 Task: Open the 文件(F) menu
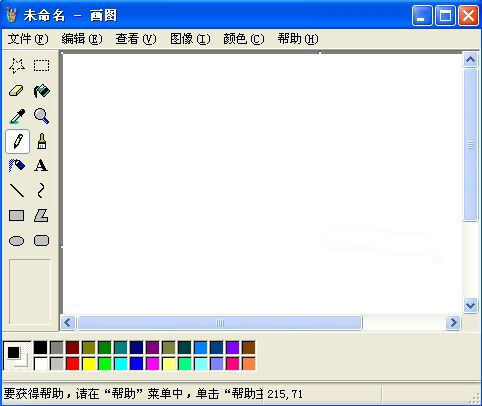[28, 39]
